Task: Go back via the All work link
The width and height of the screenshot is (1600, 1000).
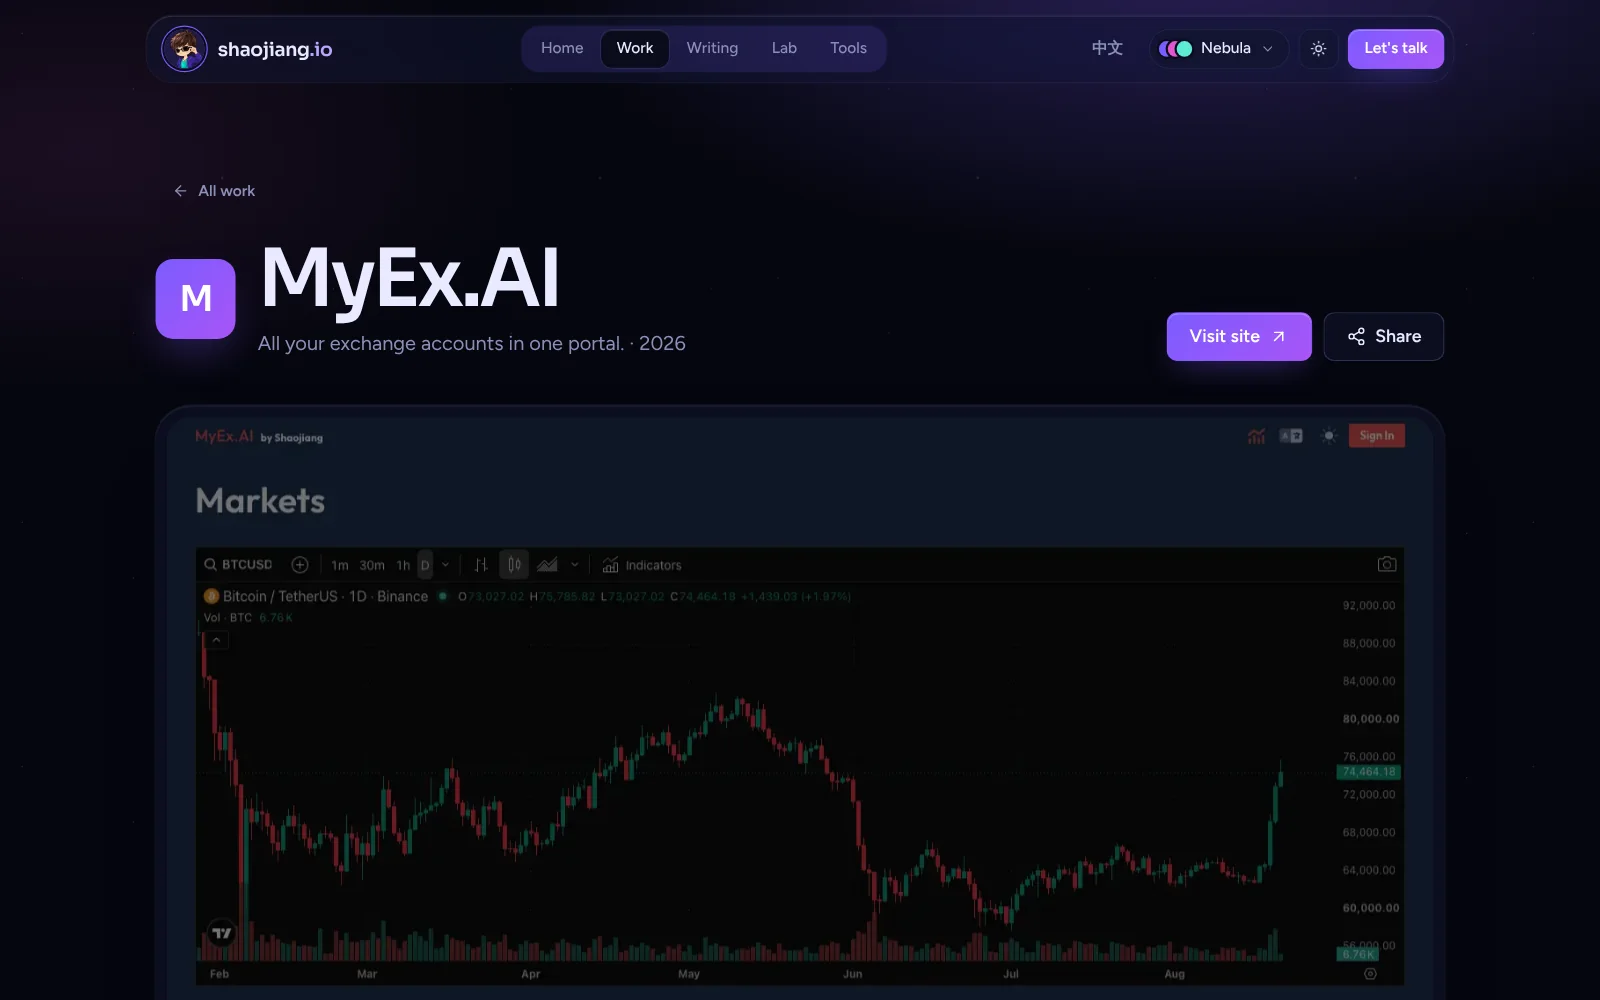Action: pos(215,191)
